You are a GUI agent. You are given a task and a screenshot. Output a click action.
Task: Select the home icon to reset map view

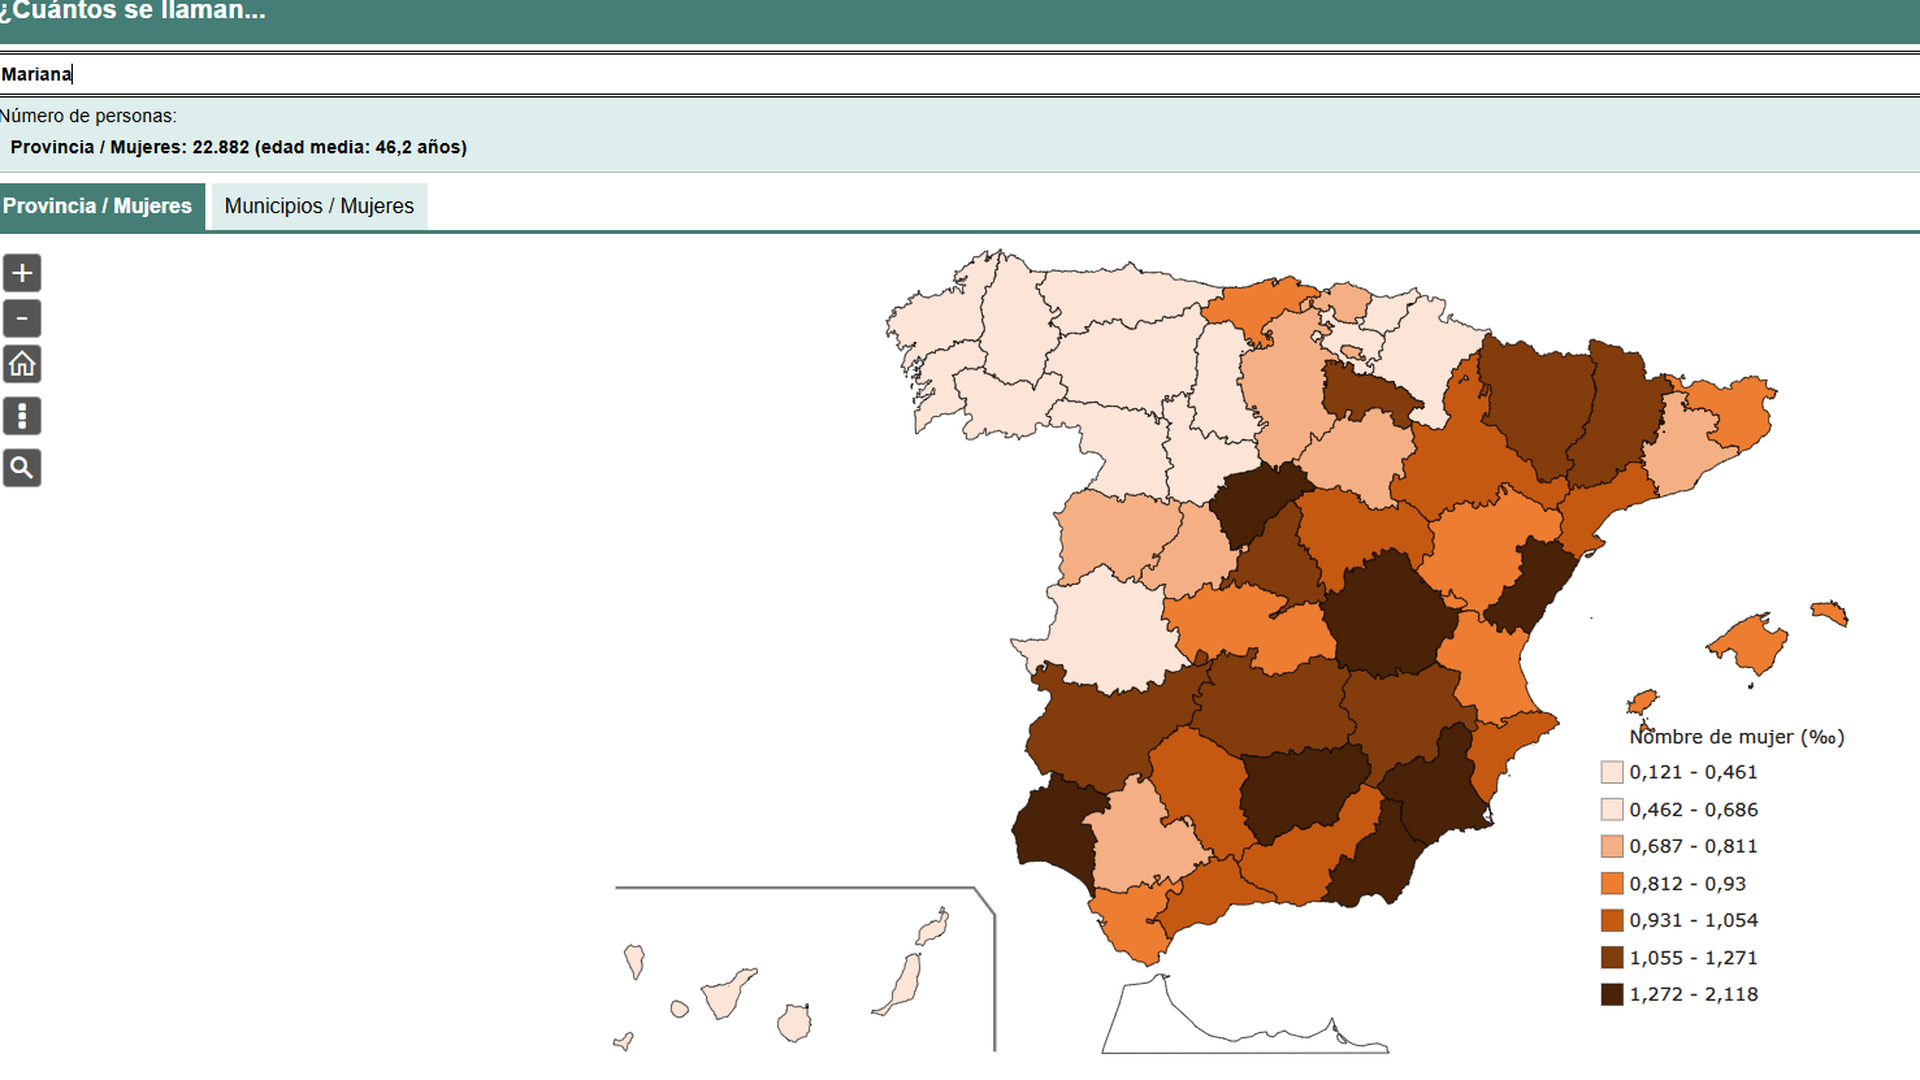click(22, 364)
